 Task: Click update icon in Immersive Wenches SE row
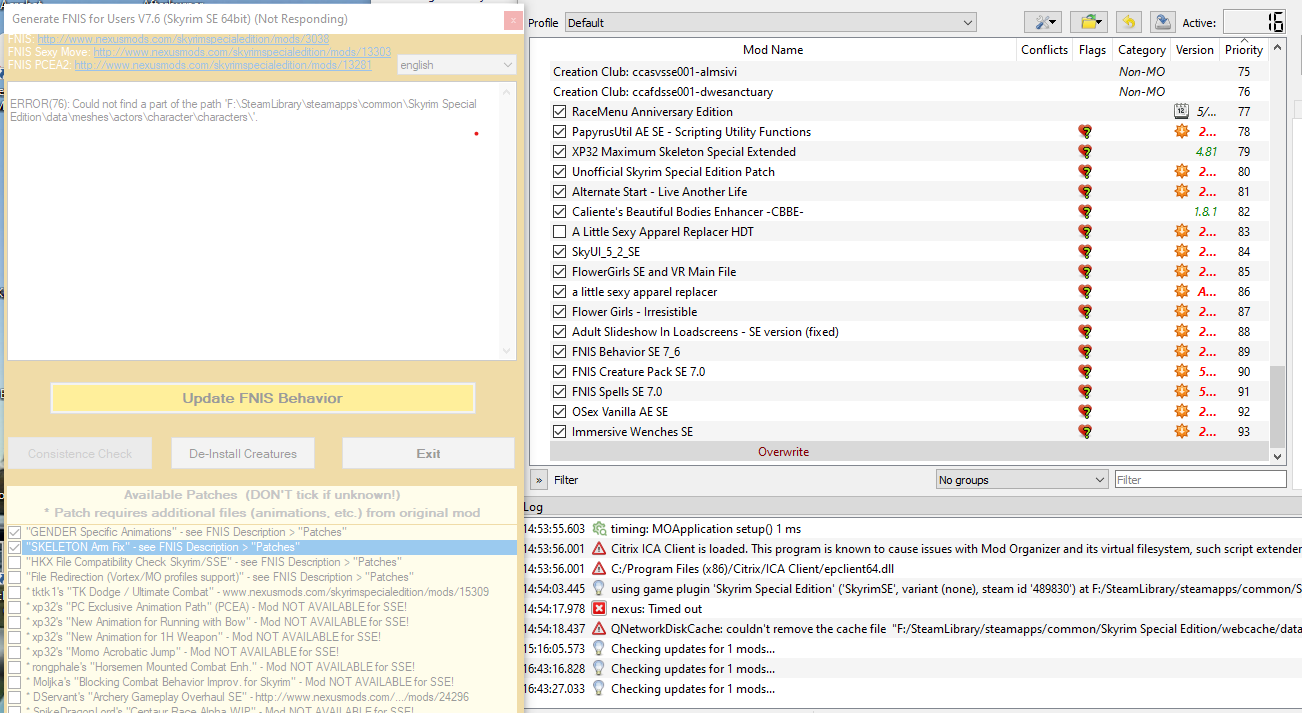[x=1181, y=432]
